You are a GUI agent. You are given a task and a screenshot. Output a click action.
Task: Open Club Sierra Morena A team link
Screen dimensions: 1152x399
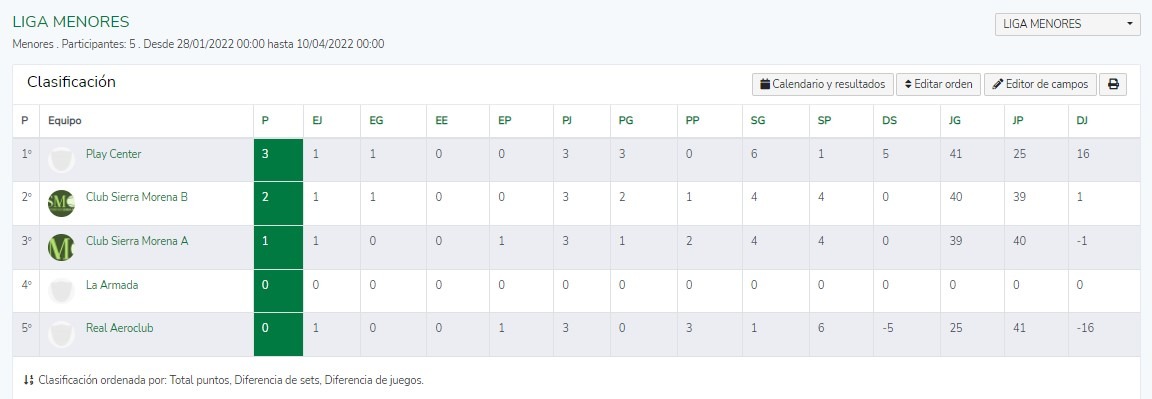[x=137, y=241]
